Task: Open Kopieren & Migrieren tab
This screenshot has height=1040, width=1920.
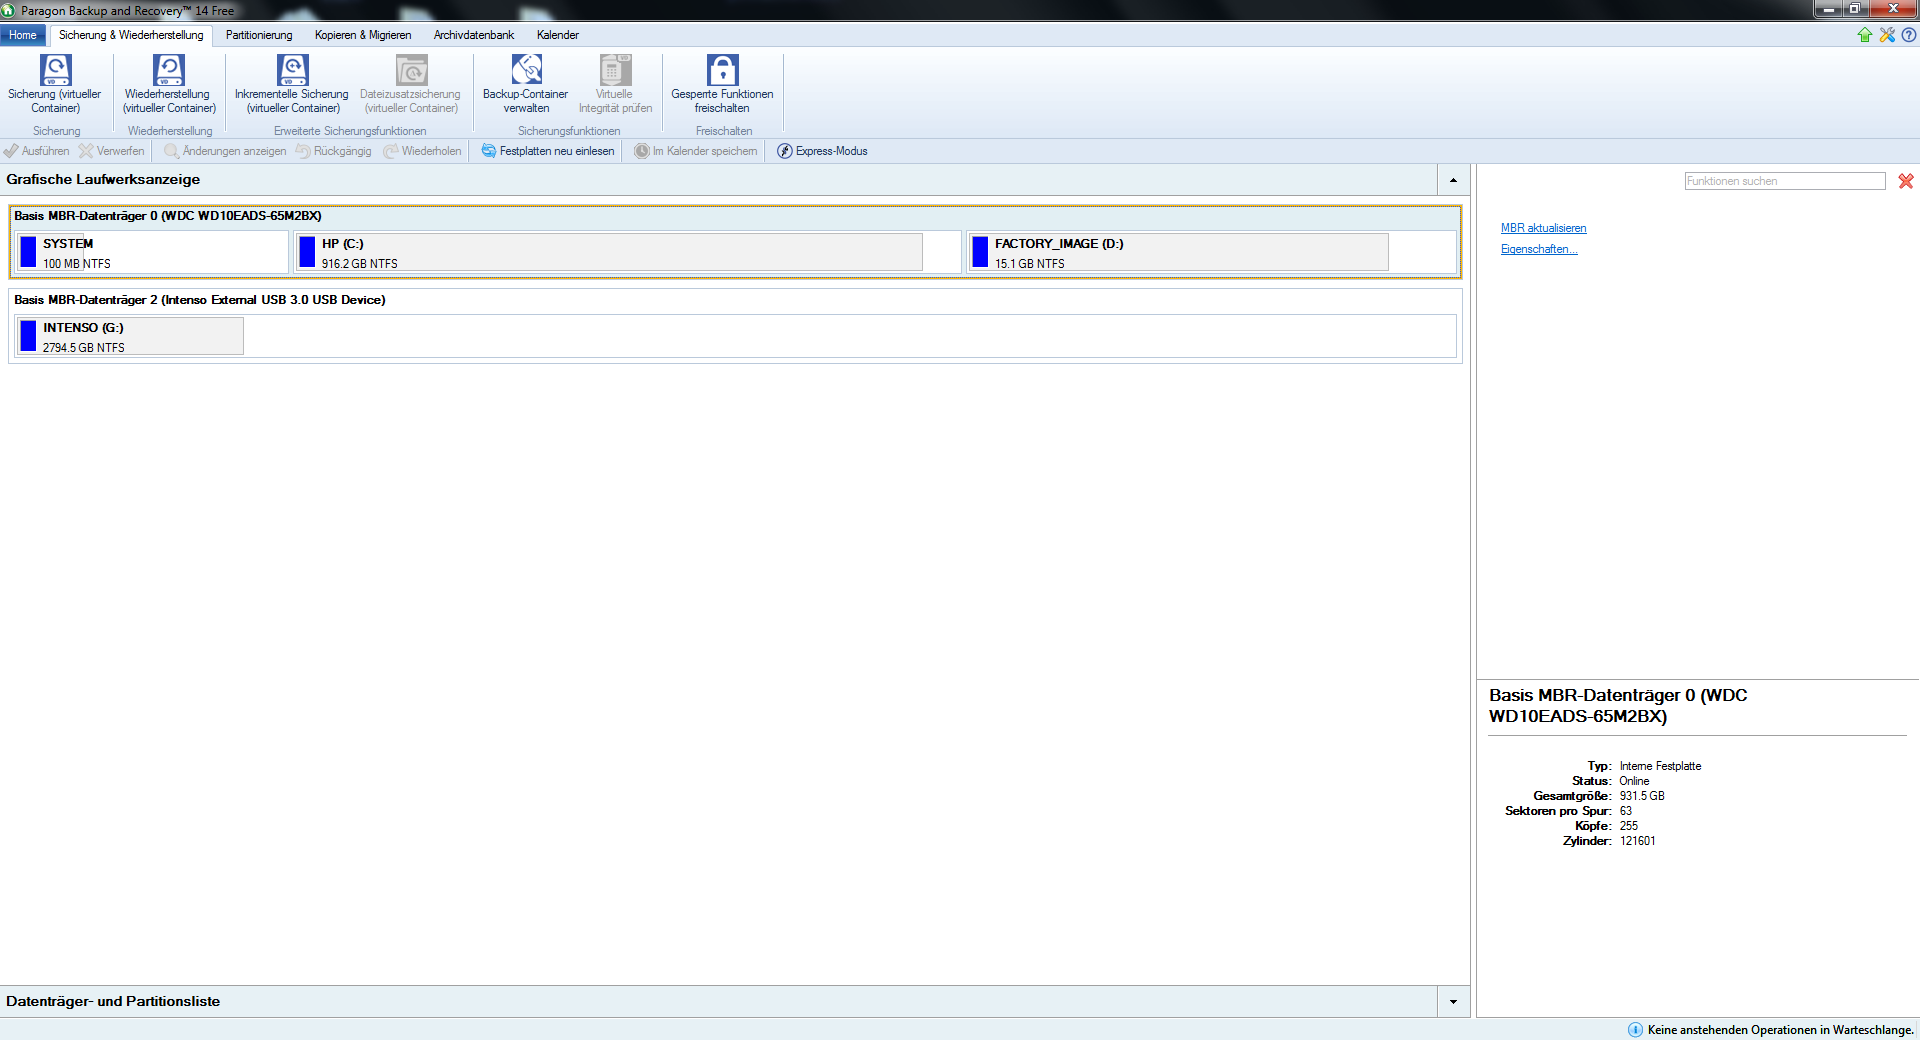Action: coord(363,35)
